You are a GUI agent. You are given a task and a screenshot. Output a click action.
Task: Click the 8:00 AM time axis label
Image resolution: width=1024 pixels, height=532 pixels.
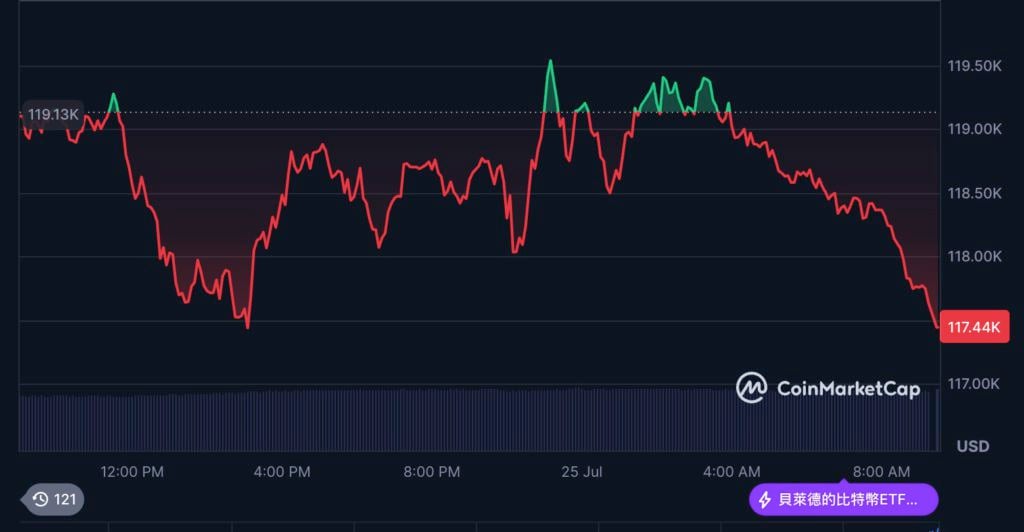click(881, 471)
